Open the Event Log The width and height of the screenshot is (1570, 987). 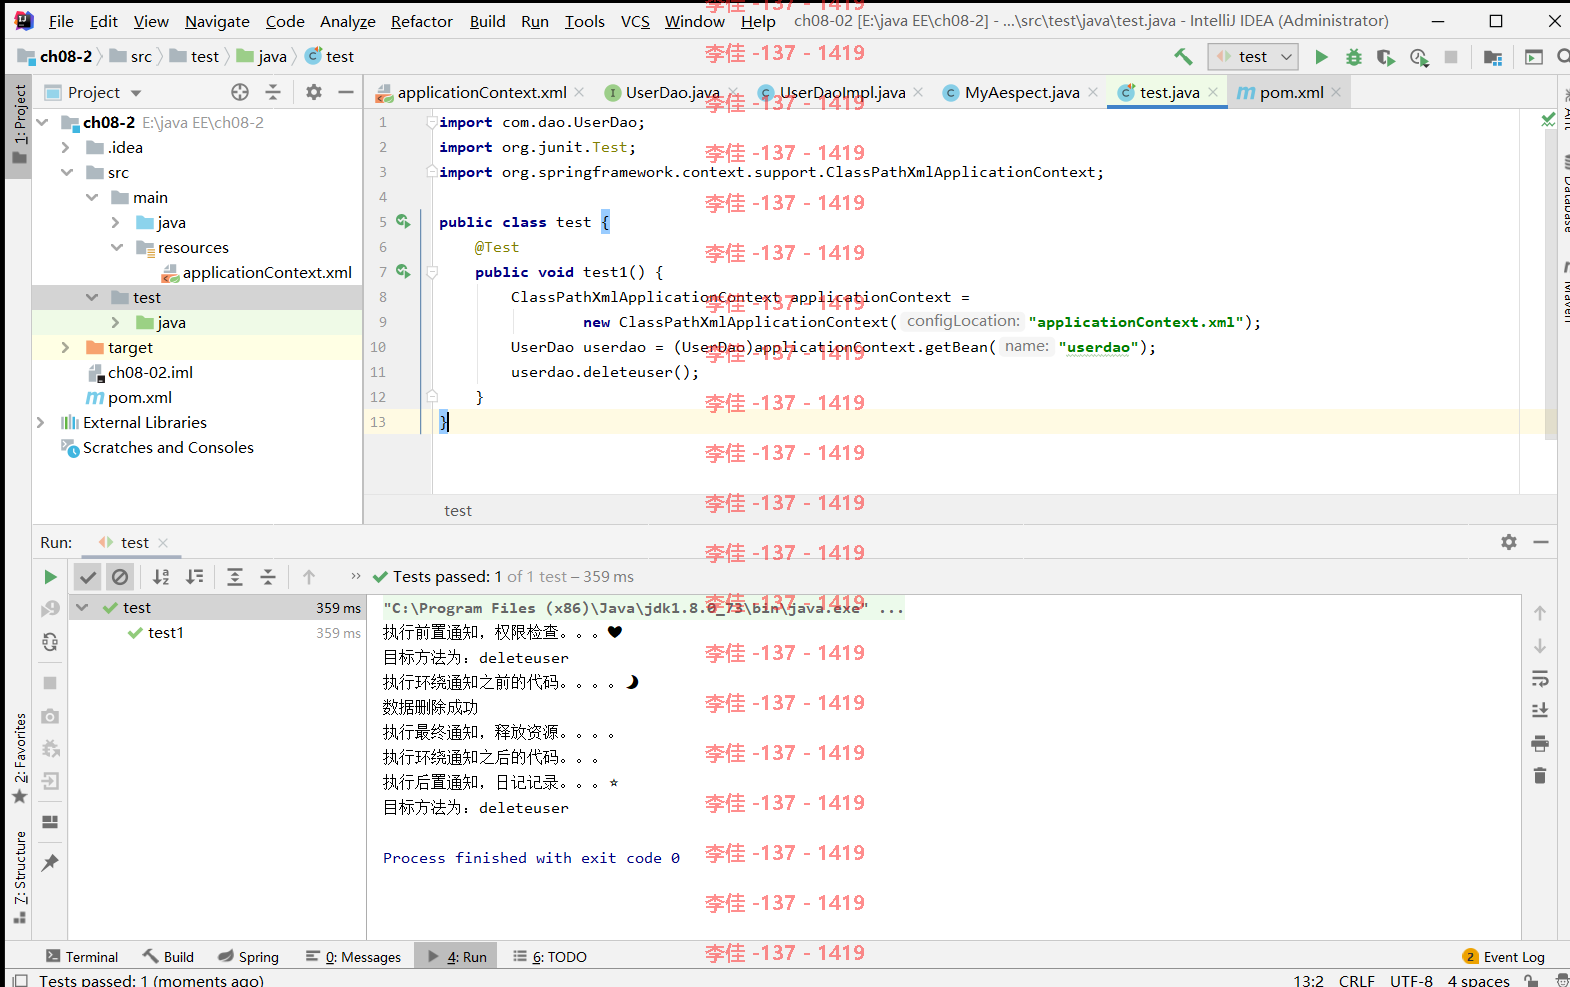tap(1504, 957)
